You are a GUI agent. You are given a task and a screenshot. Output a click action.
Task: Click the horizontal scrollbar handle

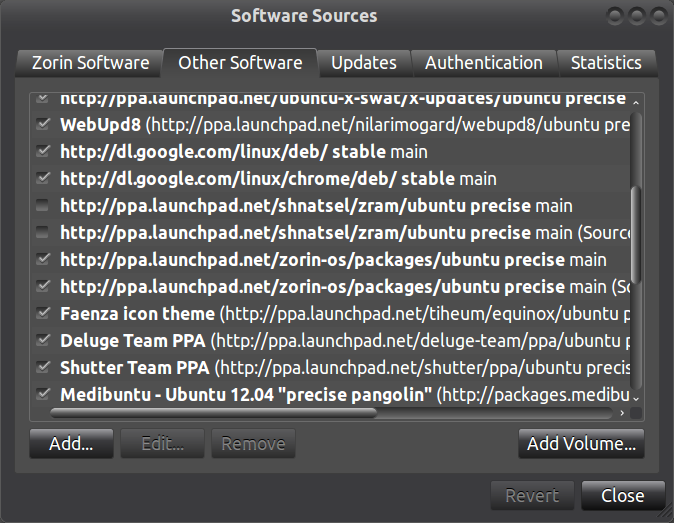click(x=213, y=413)
